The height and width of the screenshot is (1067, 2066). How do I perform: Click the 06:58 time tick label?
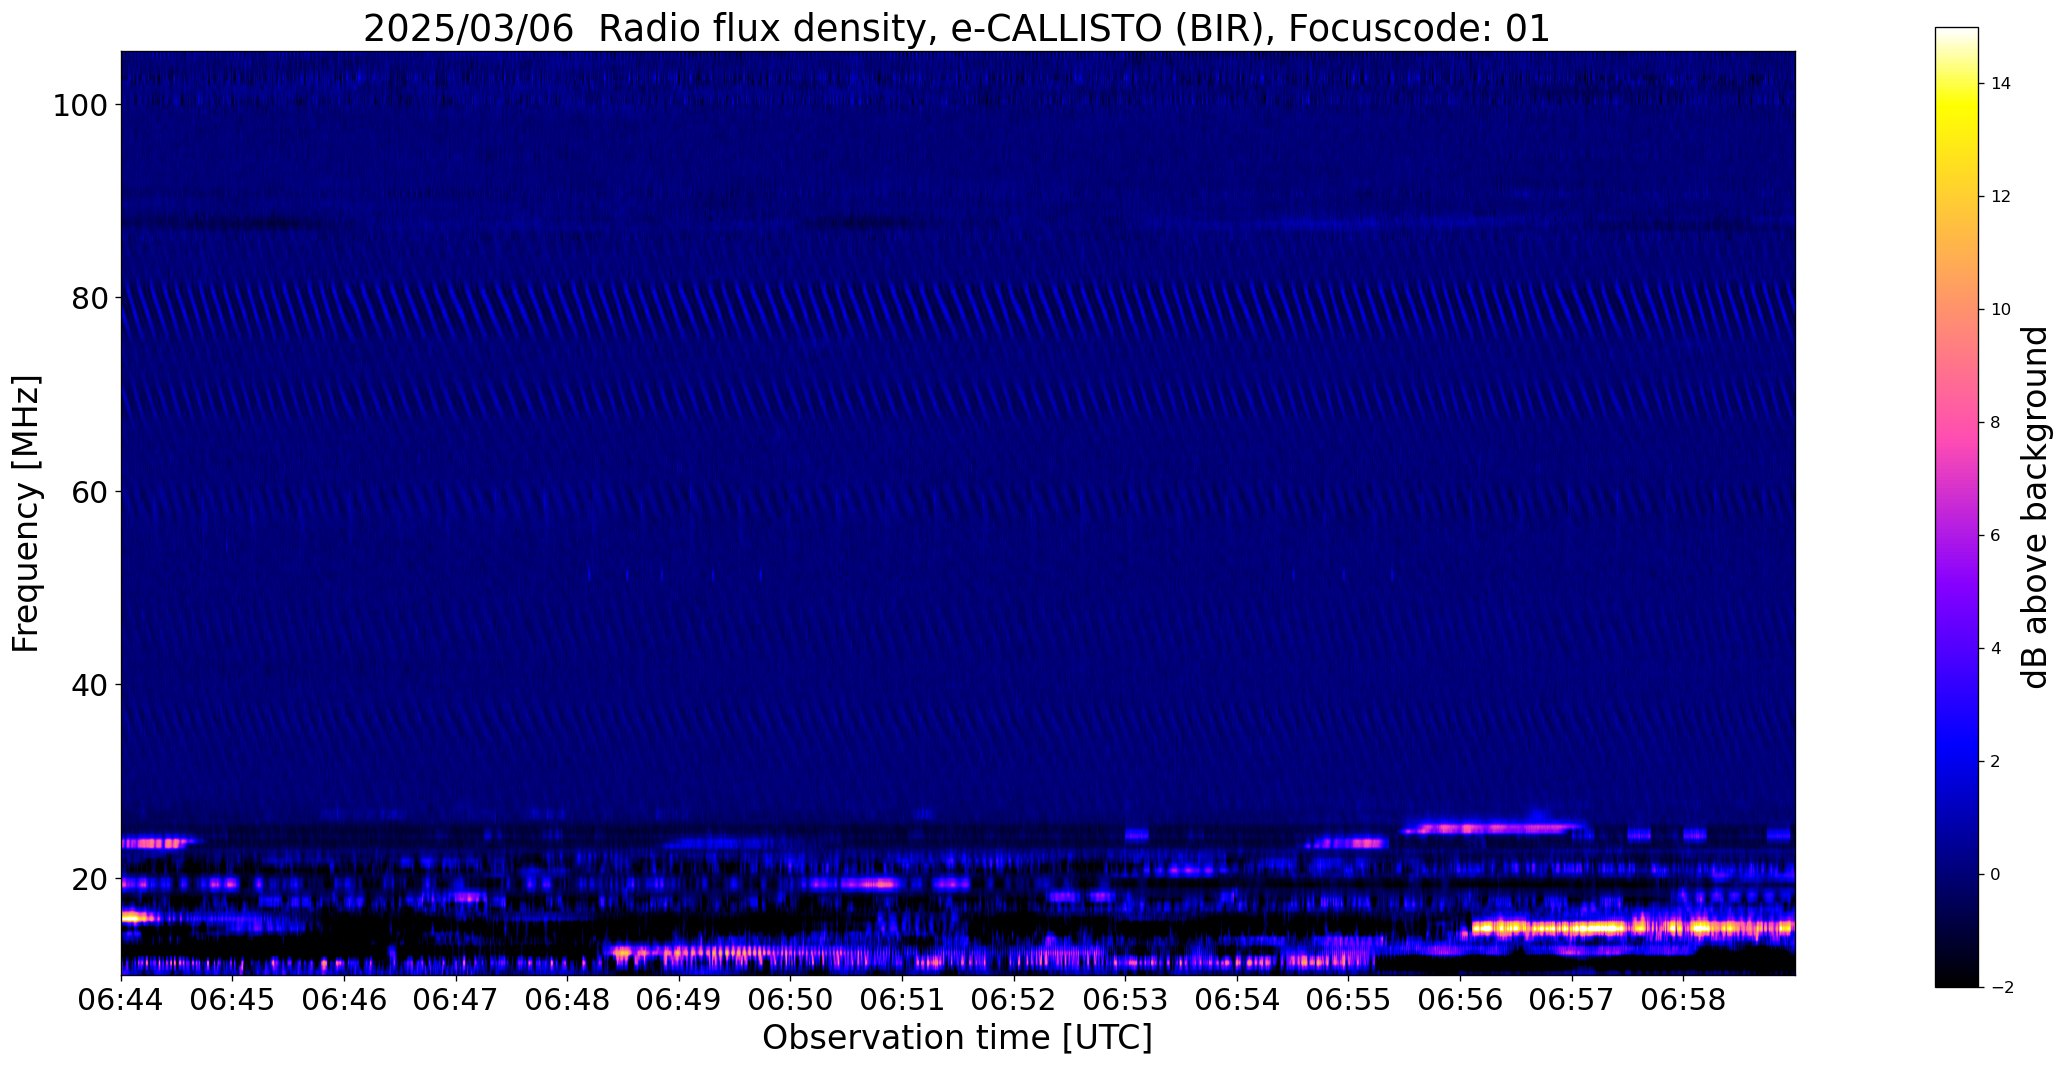(x=1683, y=1000)
